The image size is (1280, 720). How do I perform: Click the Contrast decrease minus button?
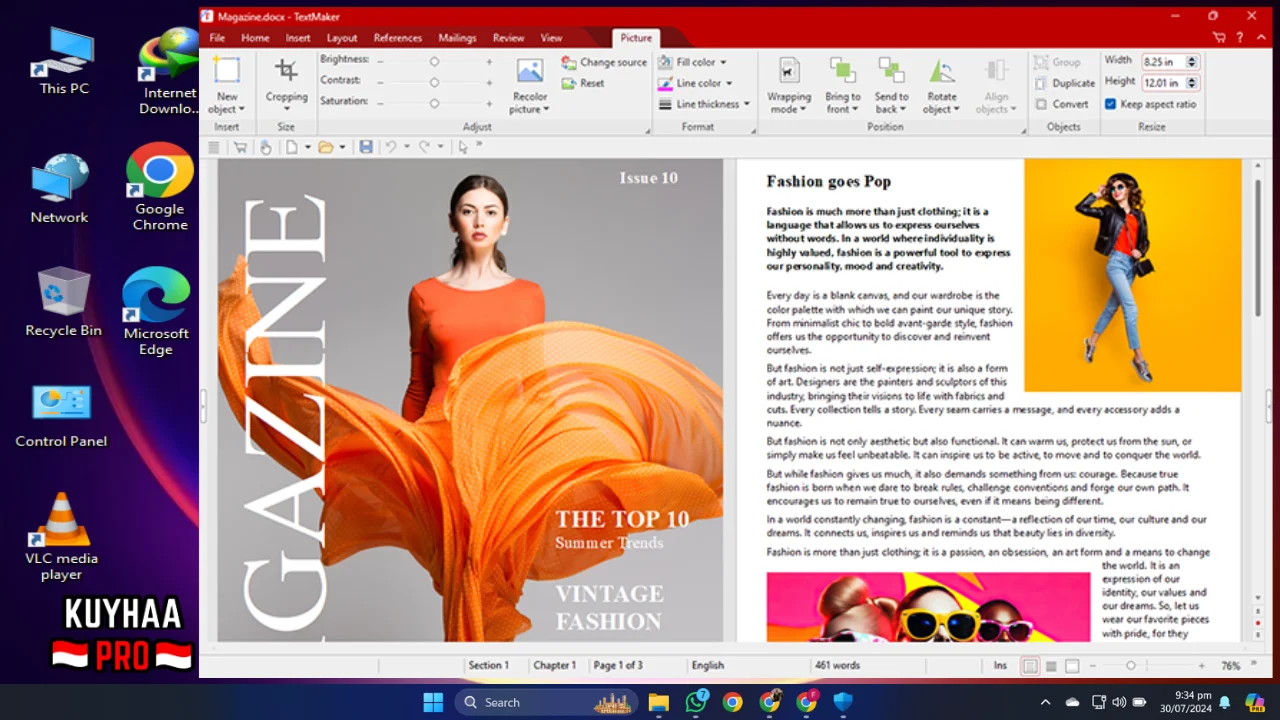click(380, 82)
